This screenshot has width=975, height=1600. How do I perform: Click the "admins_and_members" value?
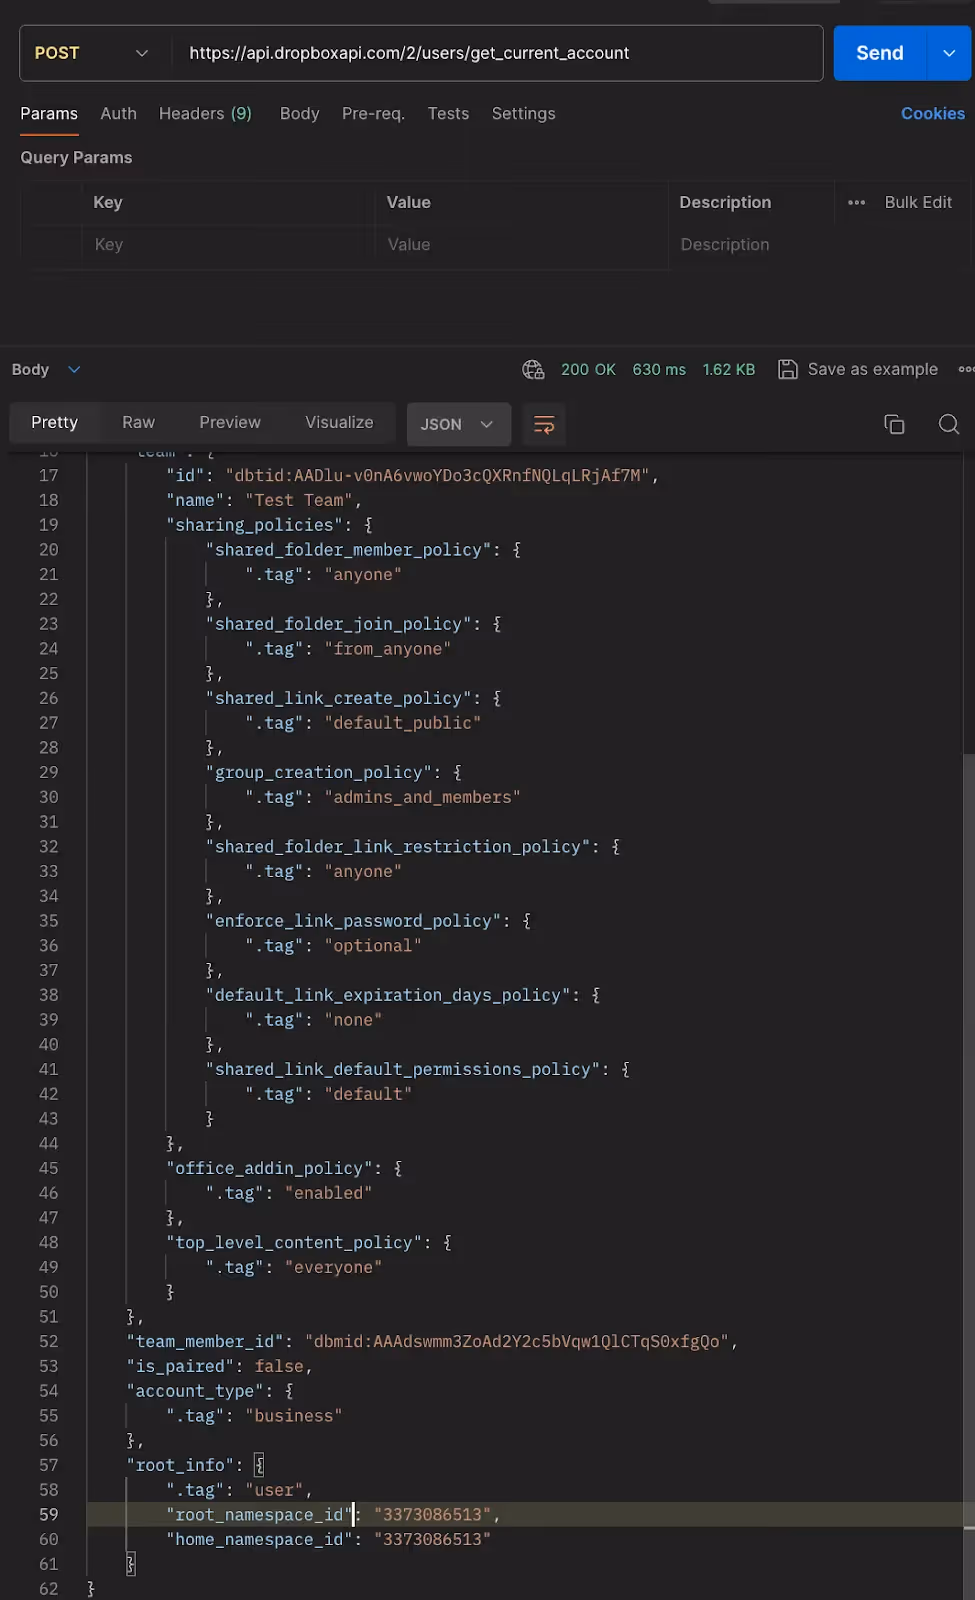click(422, 797)
